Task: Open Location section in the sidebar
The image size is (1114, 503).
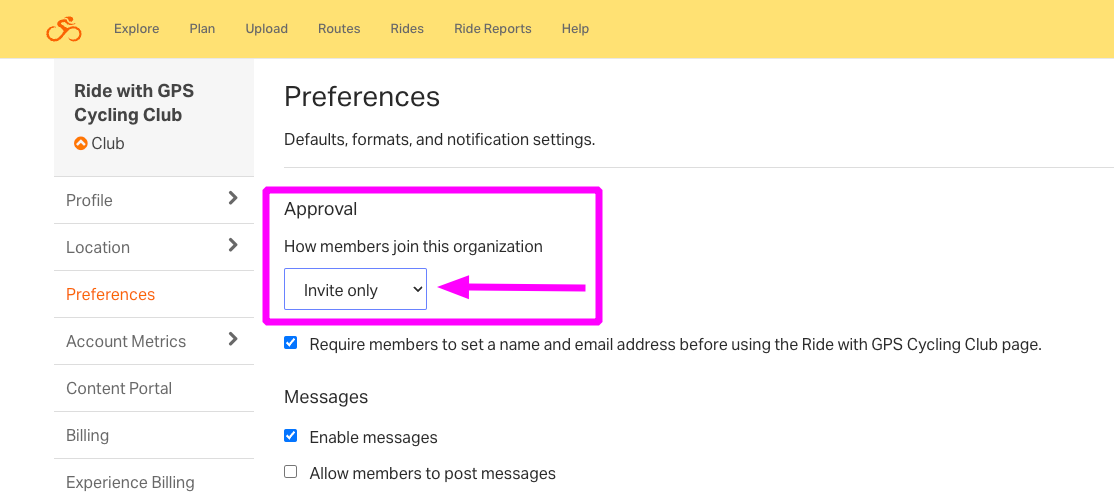Action: (98, 247)
